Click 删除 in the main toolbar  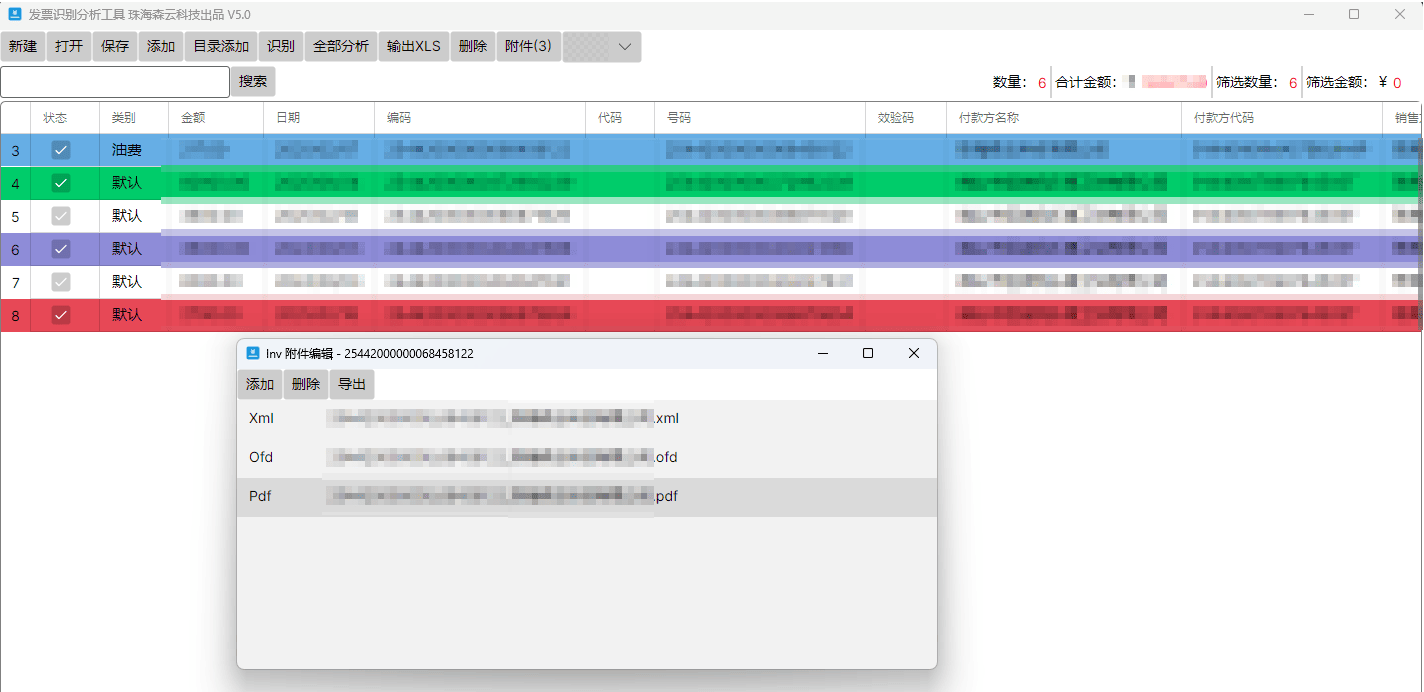473,47
